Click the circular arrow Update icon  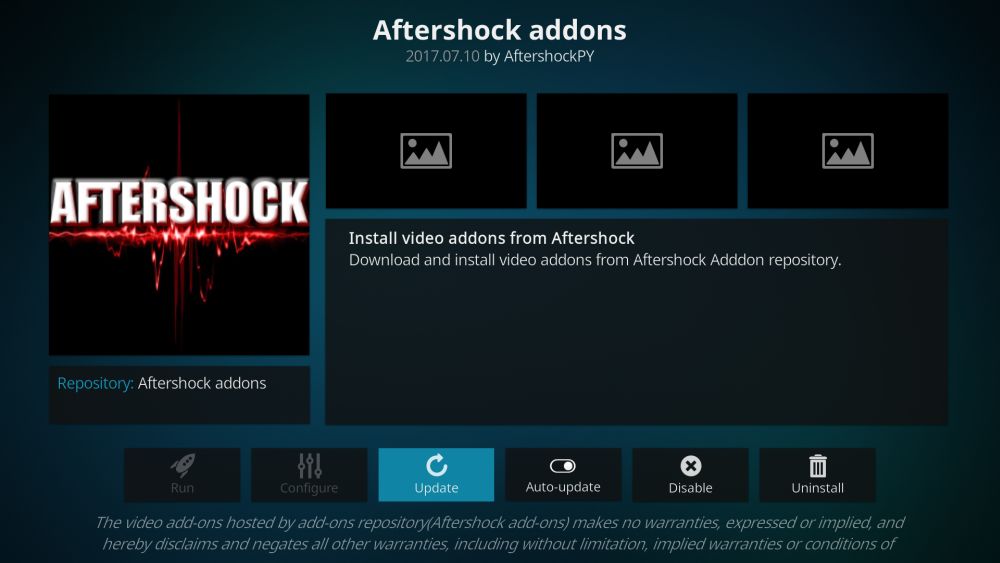pyautogui.click(x=436, y=465)
